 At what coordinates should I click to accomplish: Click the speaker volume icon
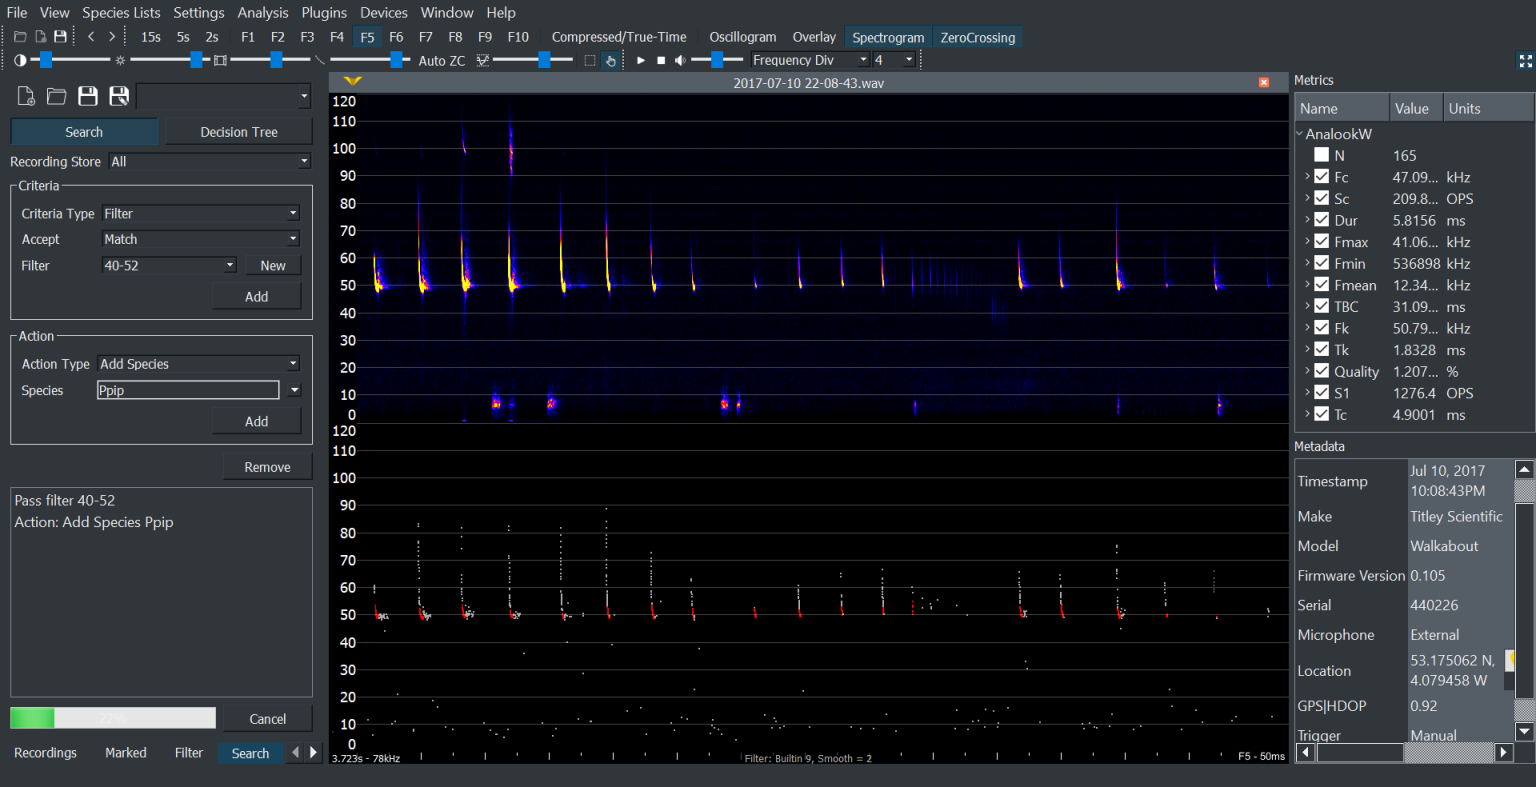tap(682, 59)
